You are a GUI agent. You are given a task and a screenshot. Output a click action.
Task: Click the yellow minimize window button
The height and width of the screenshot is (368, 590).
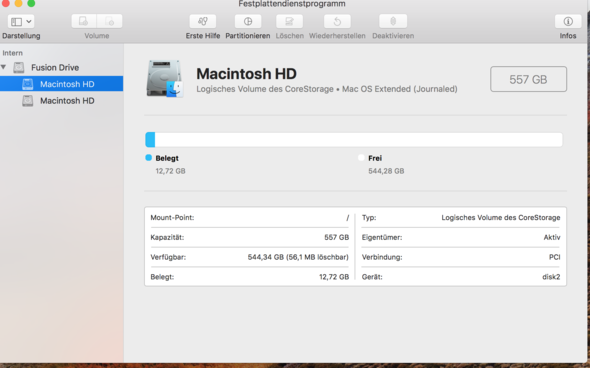[18, 3]
